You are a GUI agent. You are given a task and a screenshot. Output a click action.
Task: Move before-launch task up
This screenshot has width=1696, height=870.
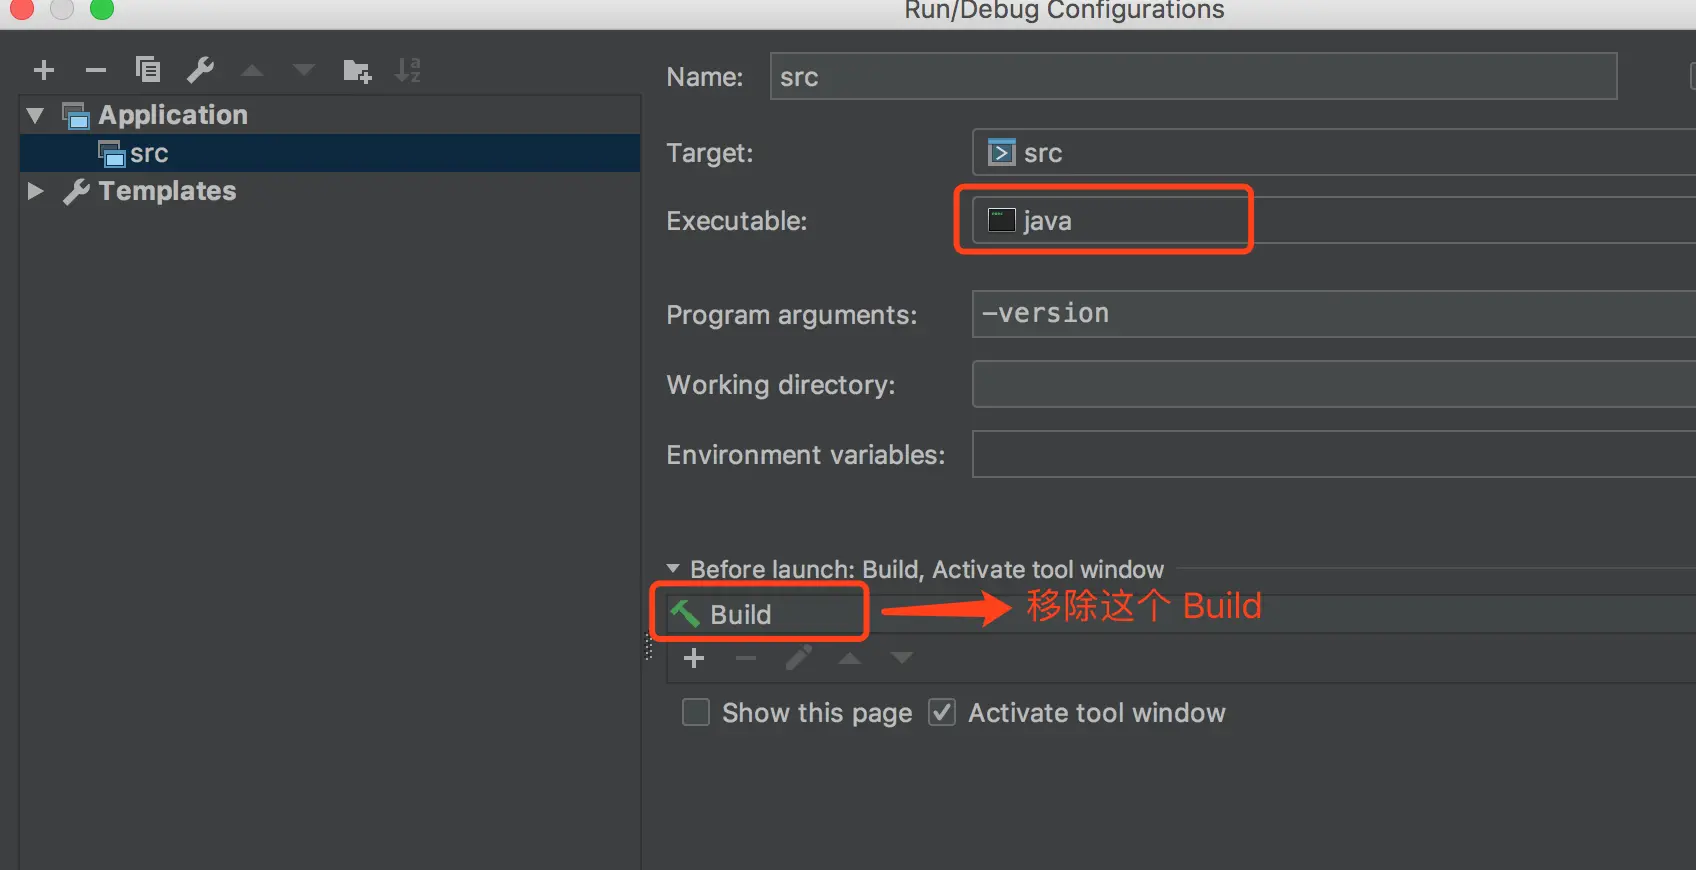click(x=850, y=658)
